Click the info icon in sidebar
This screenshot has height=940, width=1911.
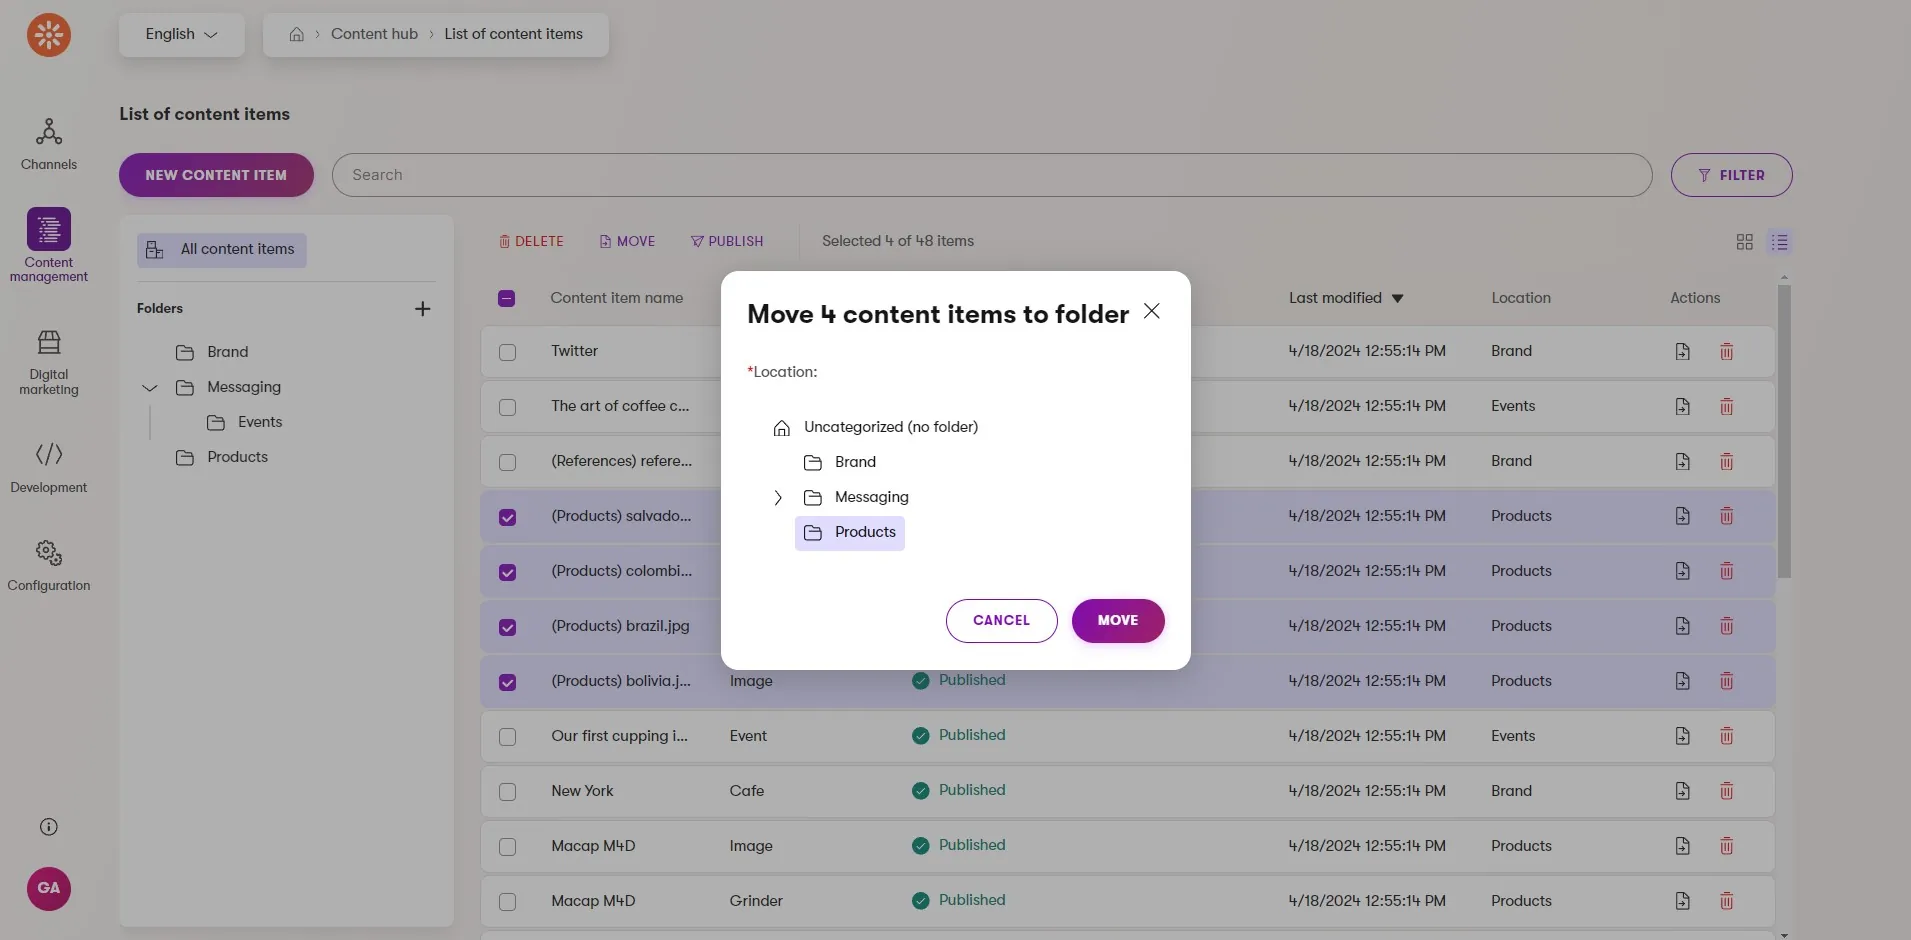pos(48,827)
